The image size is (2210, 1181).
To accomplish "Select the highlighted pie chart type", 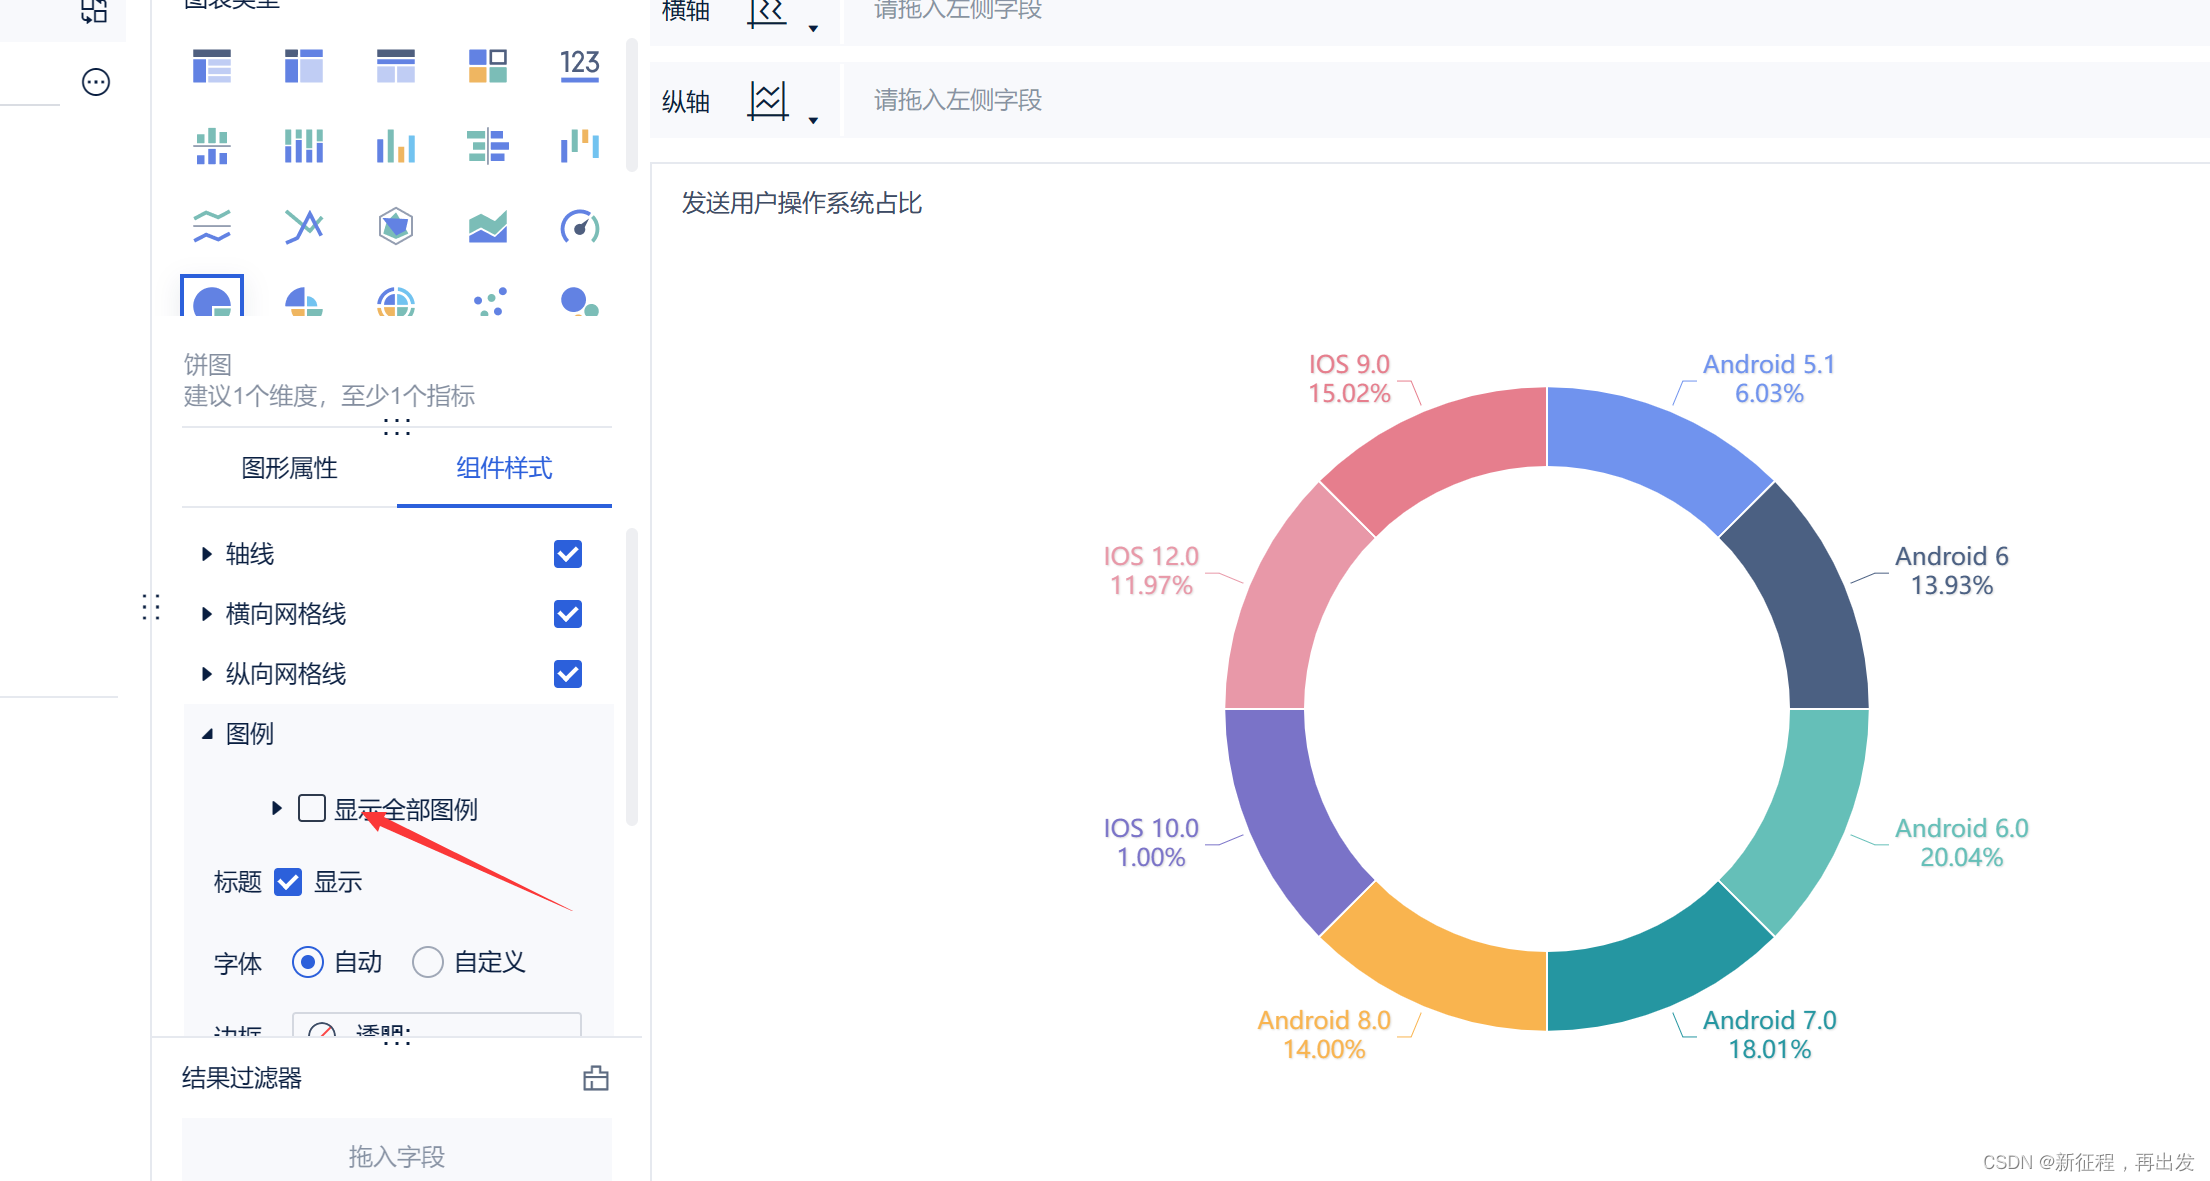I will tap(212, 297).
